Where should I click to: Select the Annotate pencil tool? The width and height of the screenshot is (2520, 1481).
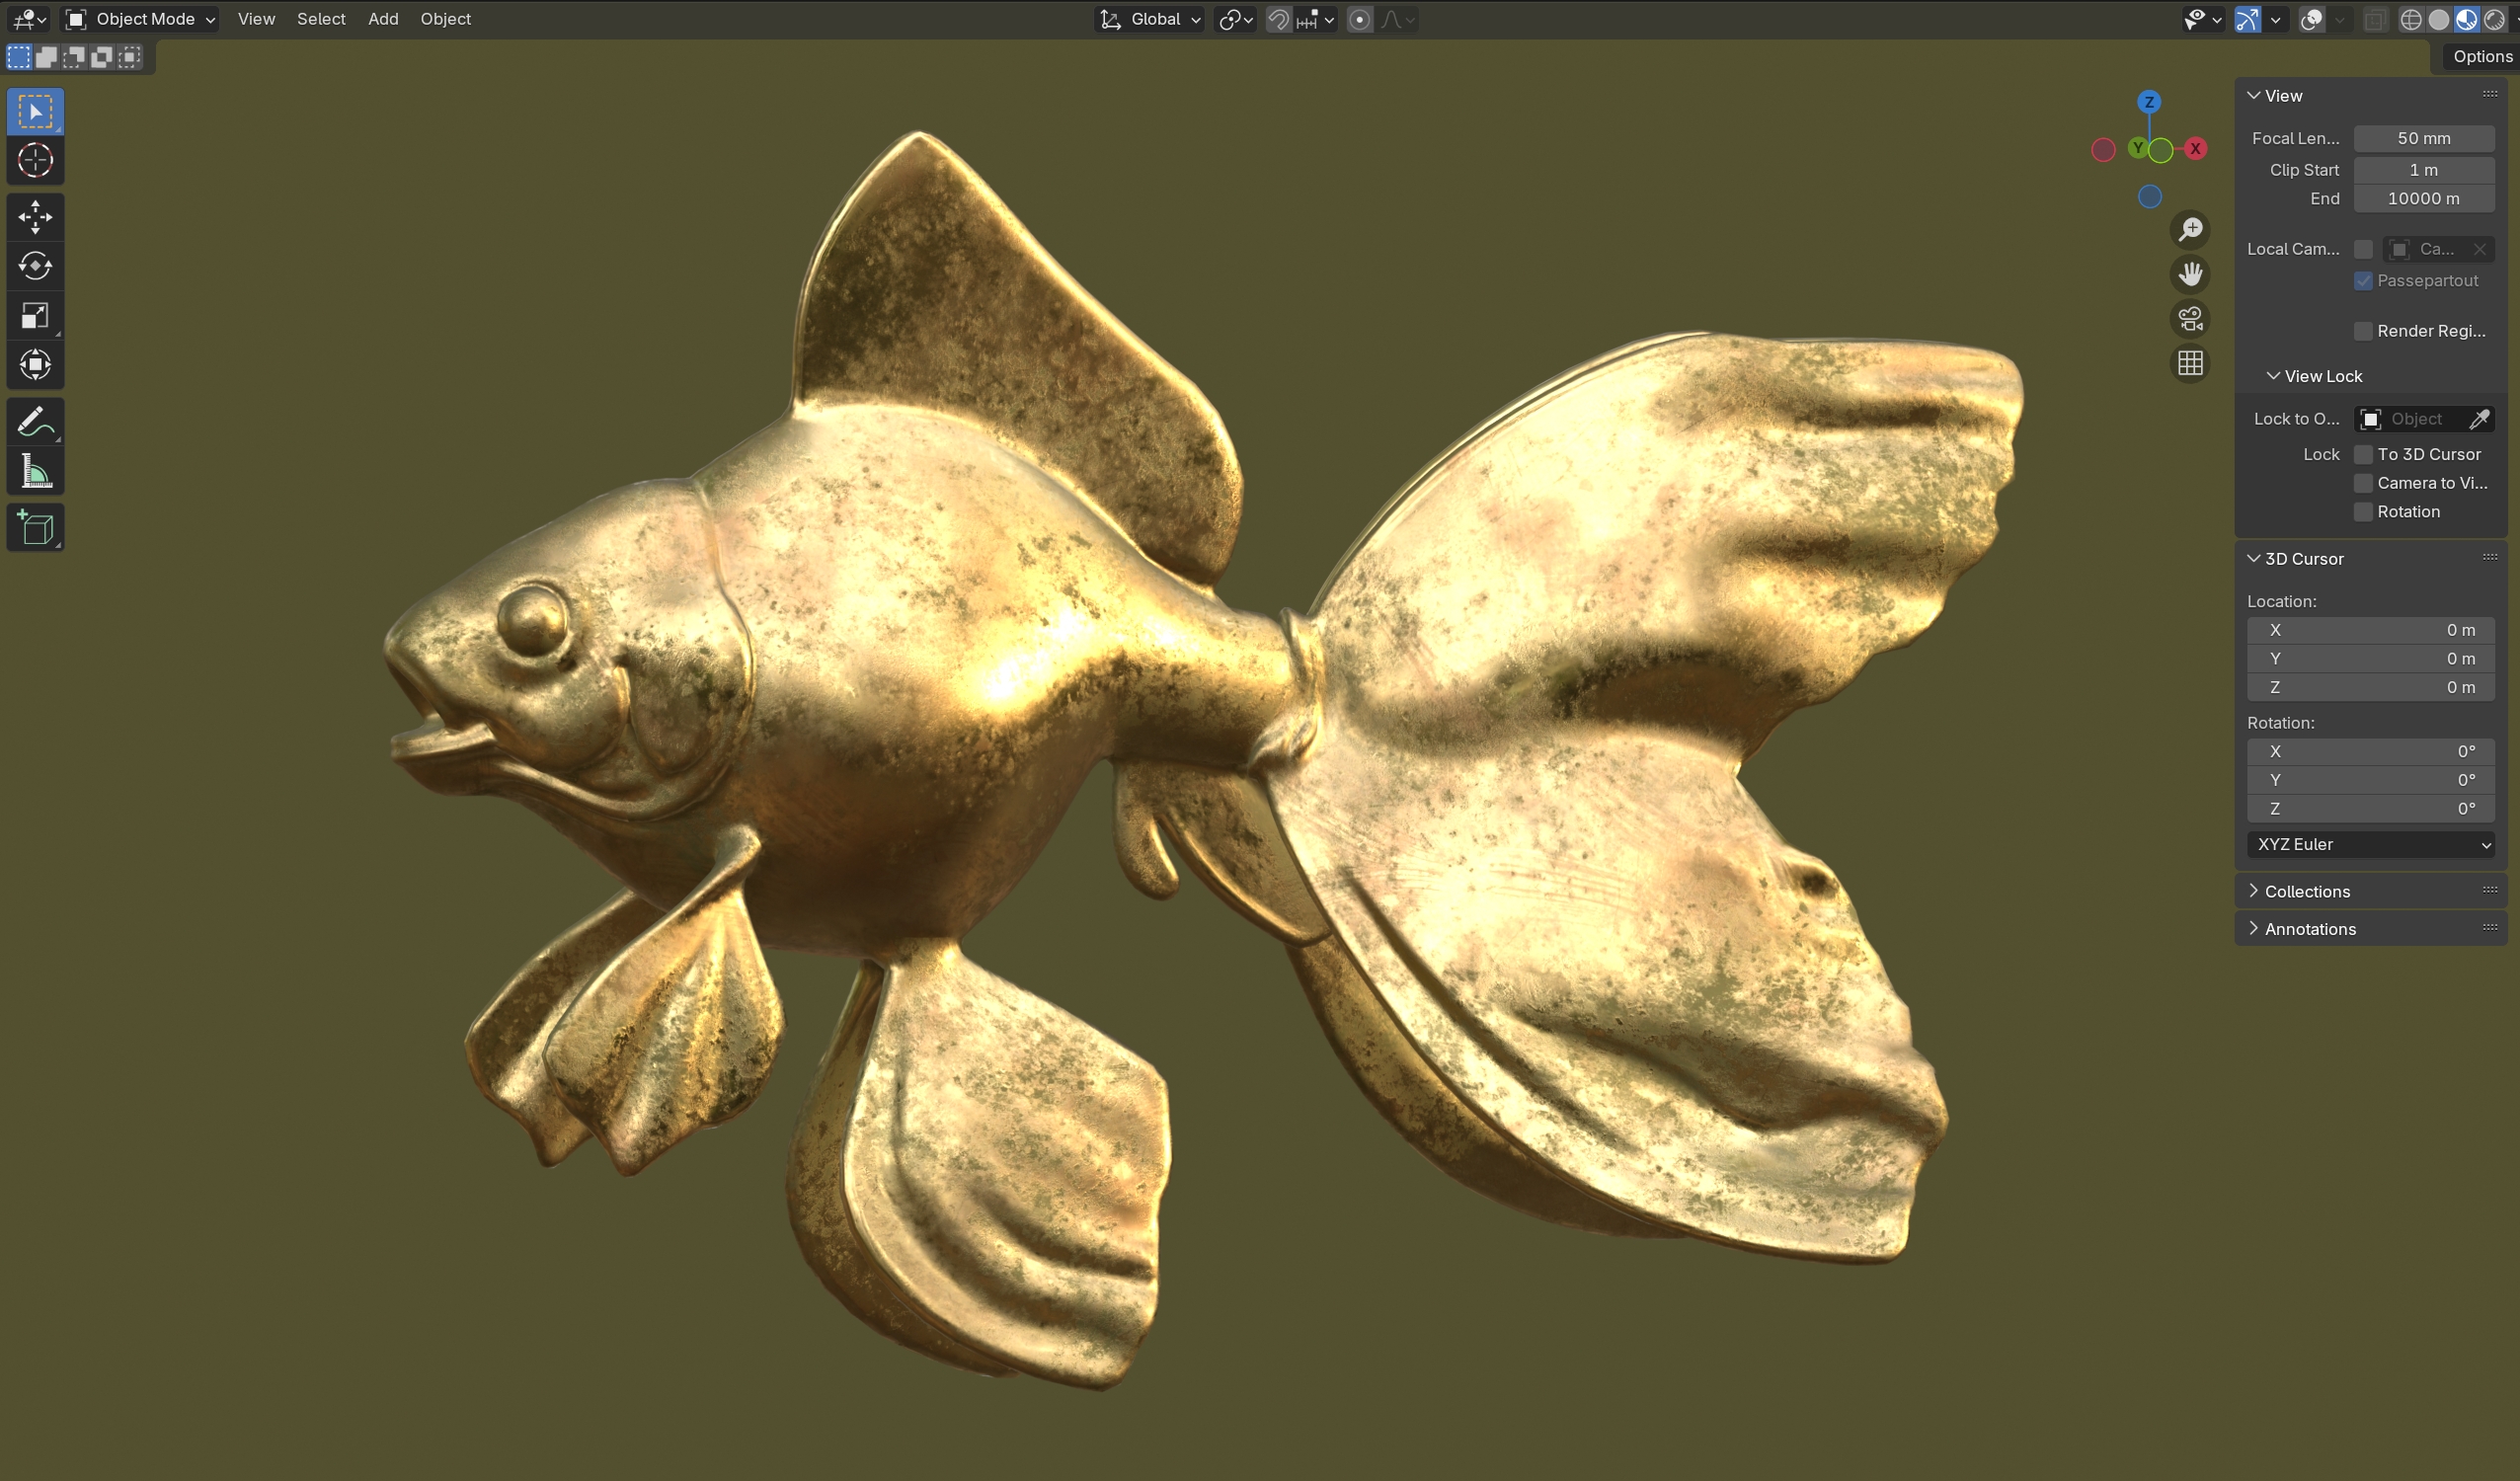[x=35, y=422]
